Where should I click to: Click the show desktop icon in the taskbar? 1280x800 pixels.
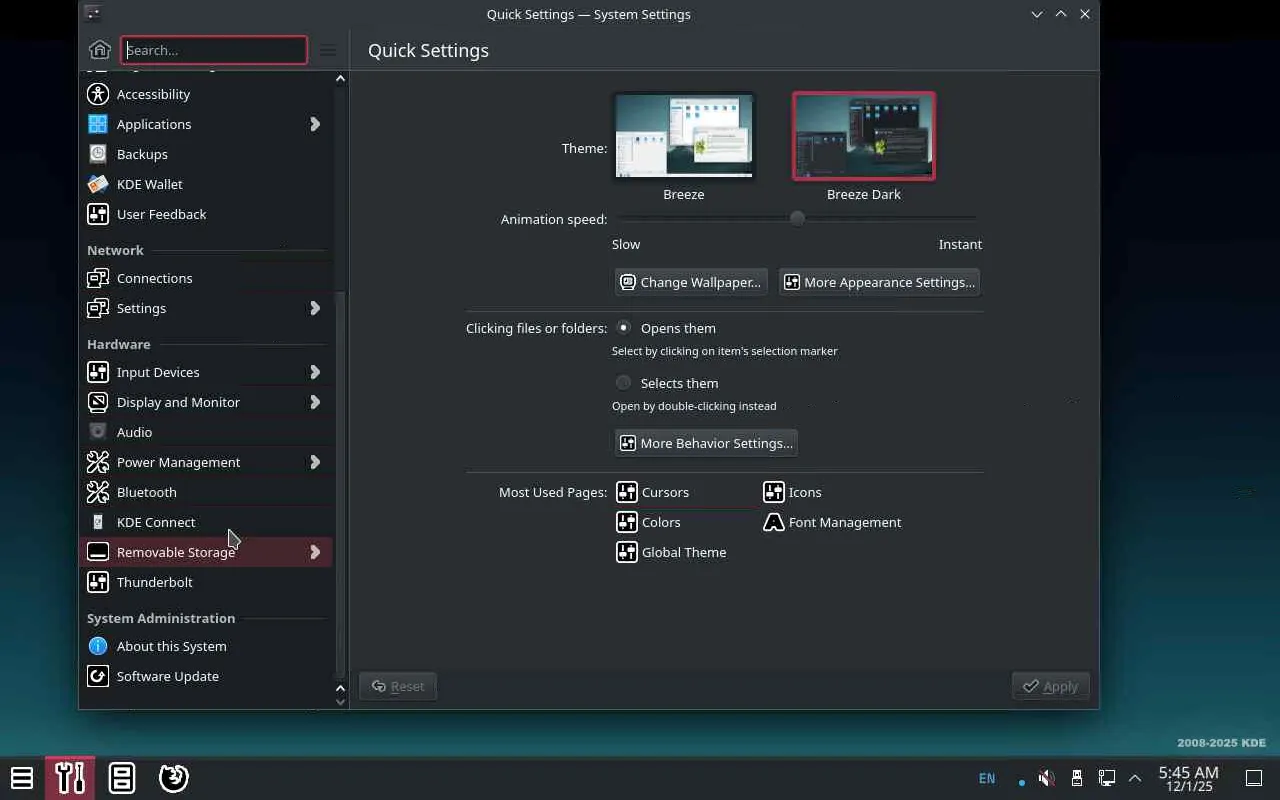[x=1254, y=778]
